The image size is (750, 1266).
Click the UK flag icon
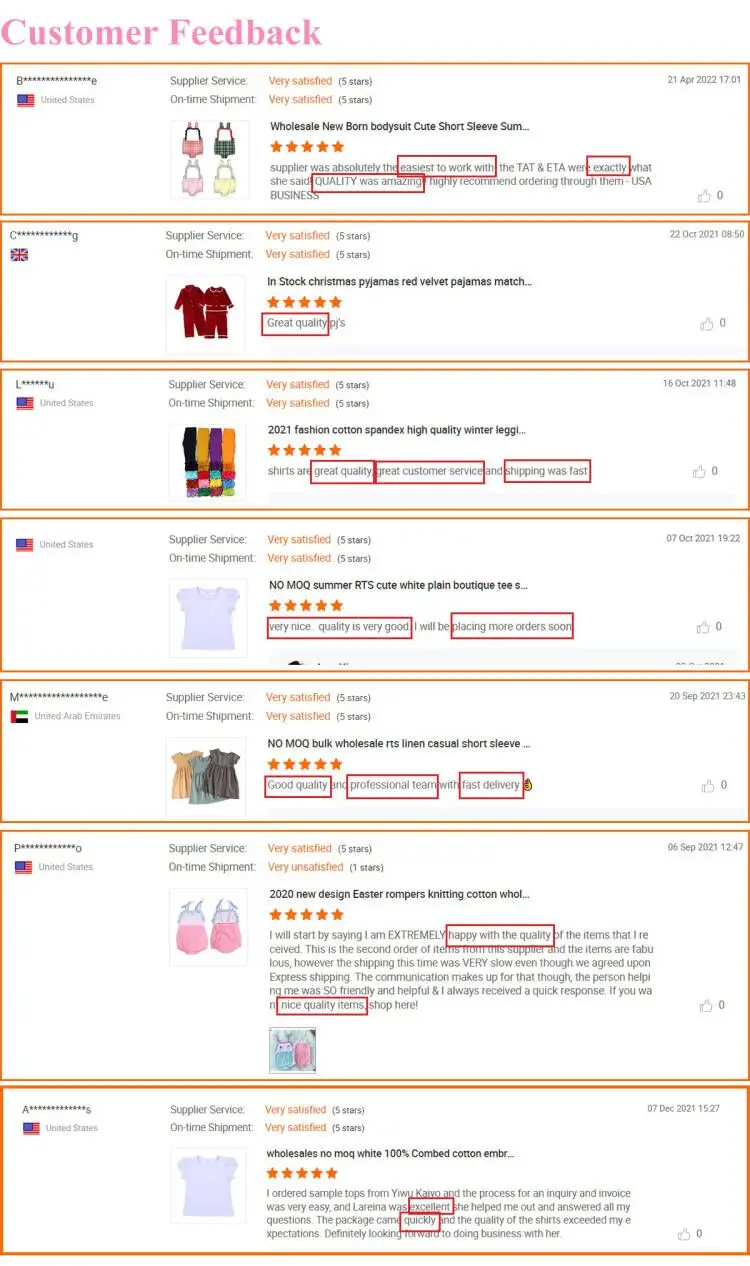[x=19, y=255]
